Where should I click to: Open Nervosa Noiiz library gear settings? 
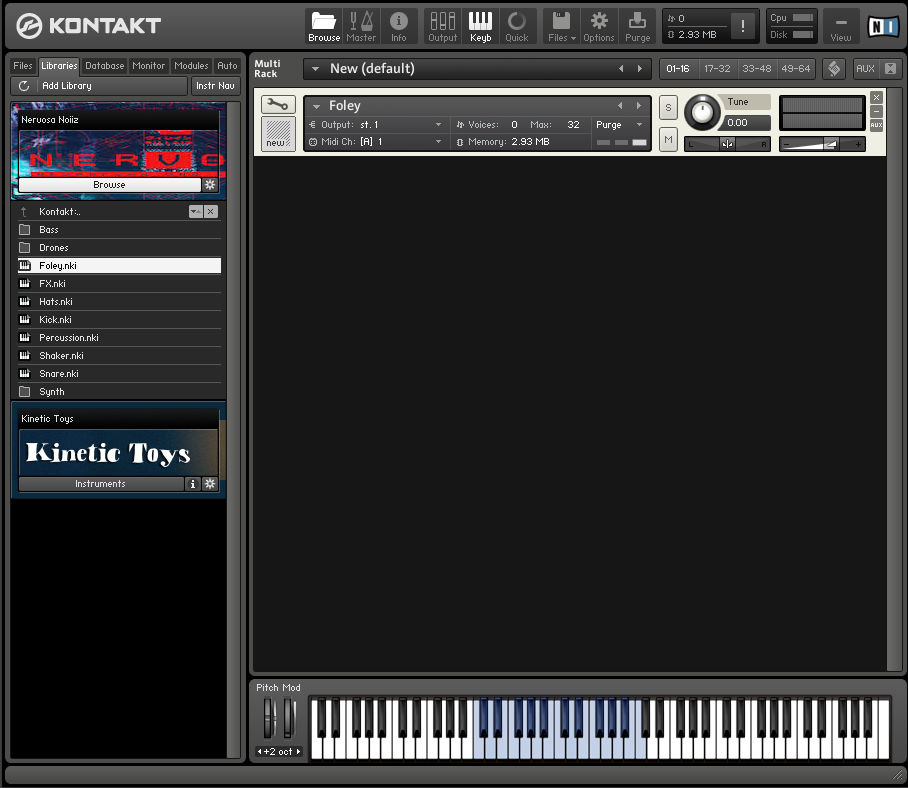(x=210, y=185)
